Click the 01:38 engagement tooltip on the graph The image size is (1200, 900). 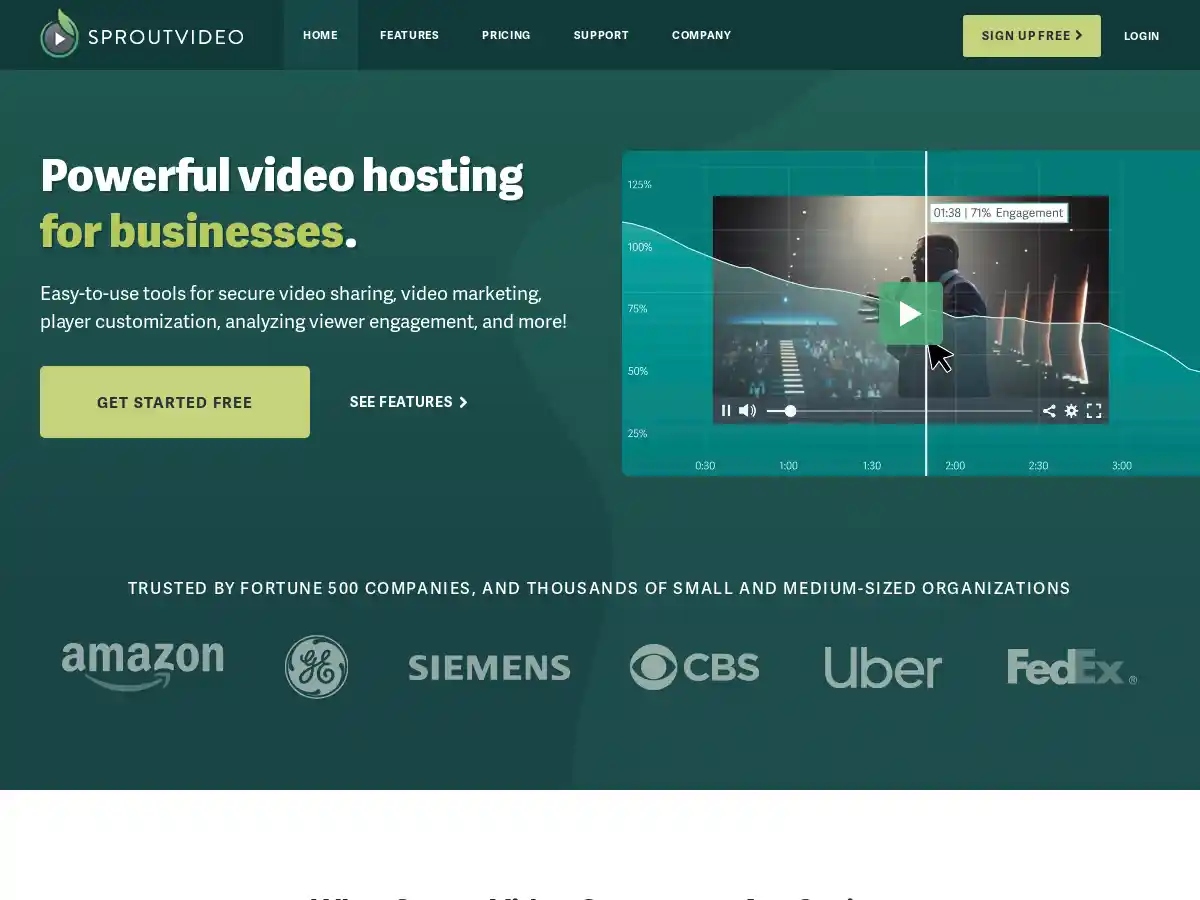(998, 212)
